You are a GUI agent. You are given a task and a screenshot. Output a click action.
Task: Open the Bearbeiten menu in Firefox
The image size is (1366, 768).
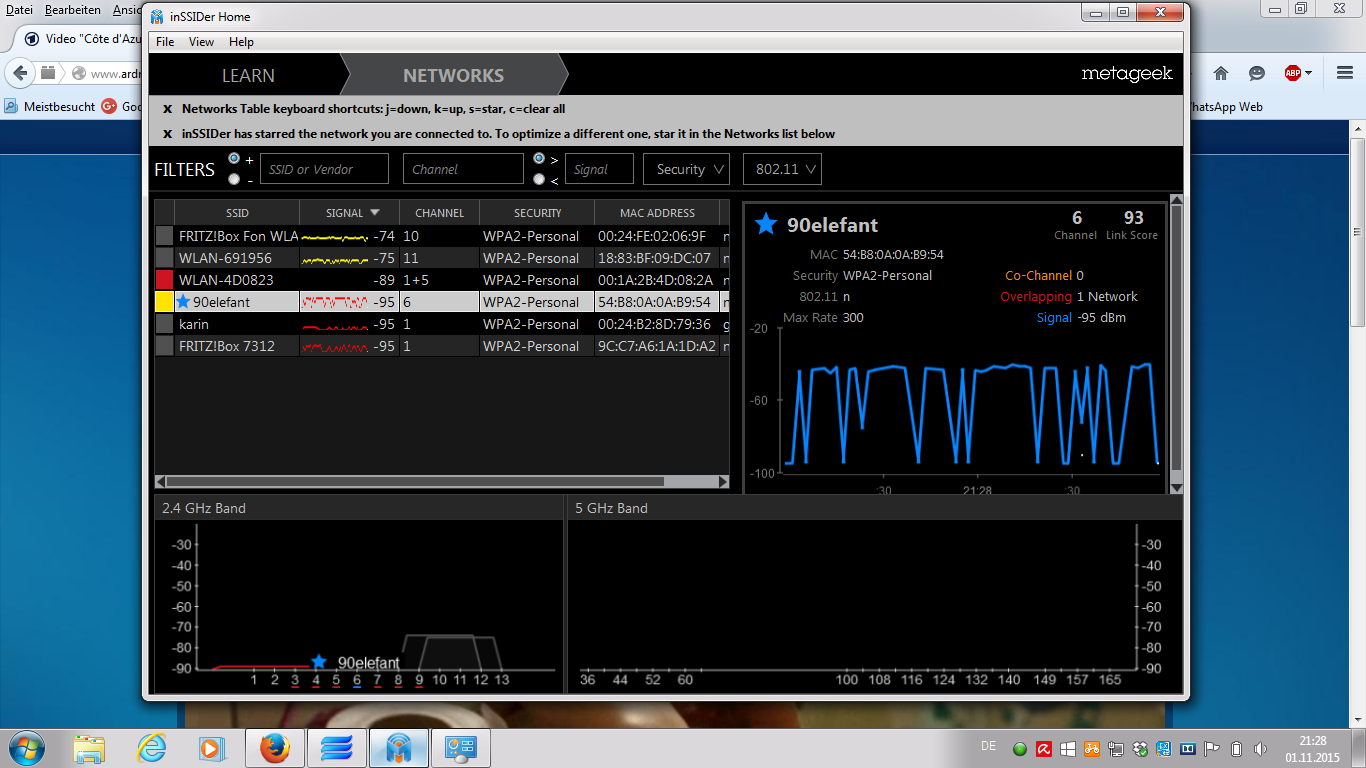pos(73,9)
